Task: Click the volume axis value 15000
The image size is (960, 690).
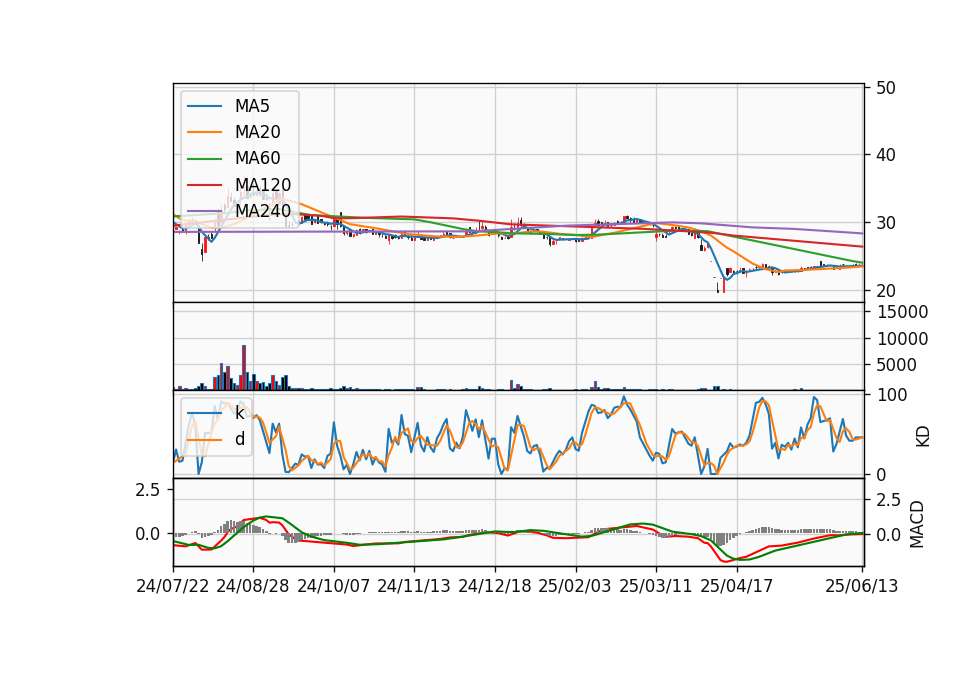Action: point(902,312)
